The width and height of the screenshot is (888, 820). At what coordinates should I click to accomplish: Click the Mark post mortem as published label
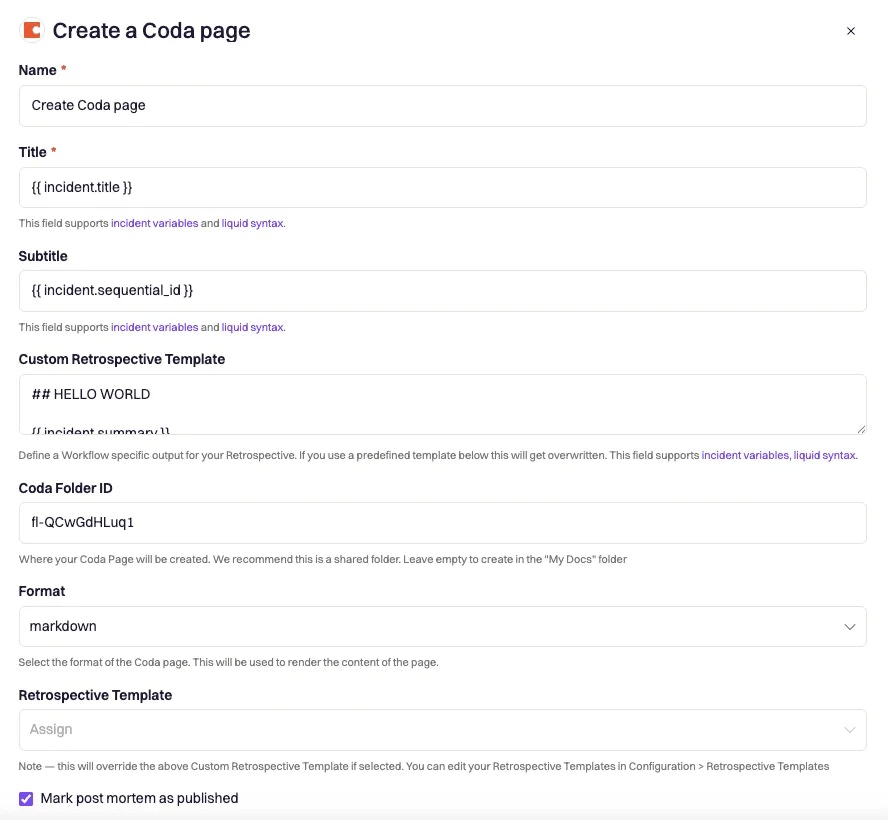click(x=139, y=798)
